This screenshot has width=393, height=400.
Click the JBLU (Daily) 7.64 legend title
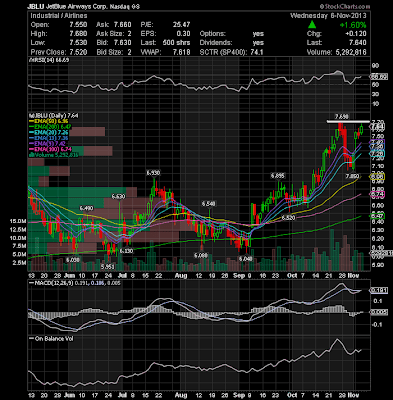click(54, 116)
